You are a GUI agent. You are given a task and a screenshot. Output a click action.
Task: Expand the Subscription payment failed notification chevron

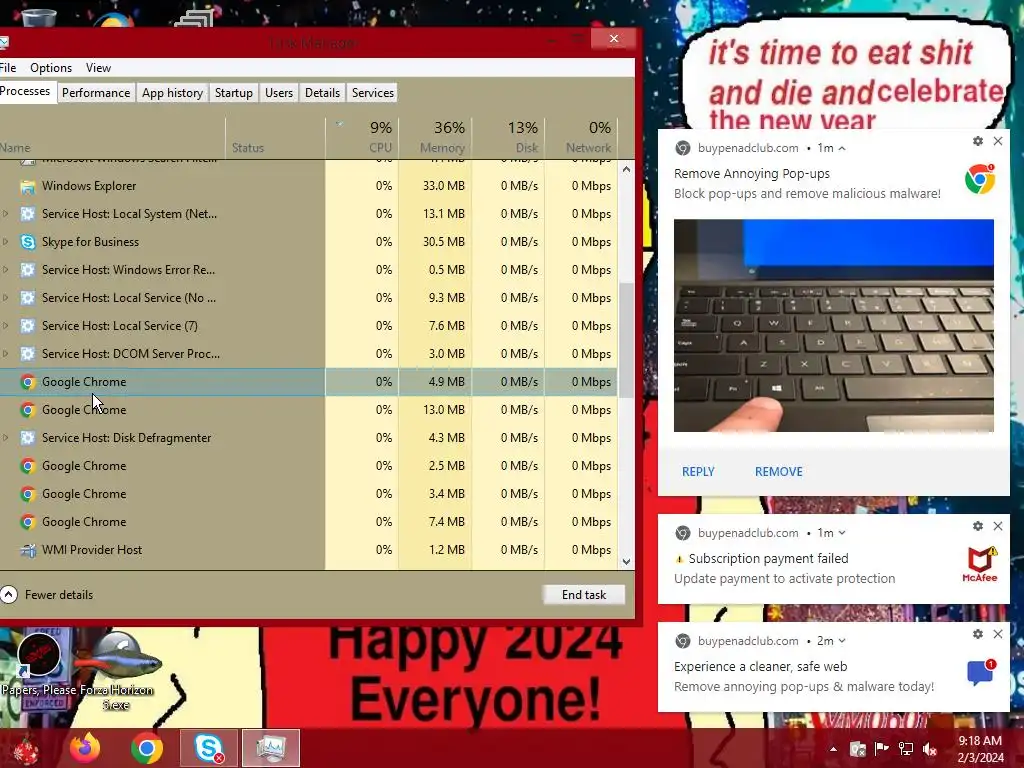pyautogui.click(x=842, y=533)
